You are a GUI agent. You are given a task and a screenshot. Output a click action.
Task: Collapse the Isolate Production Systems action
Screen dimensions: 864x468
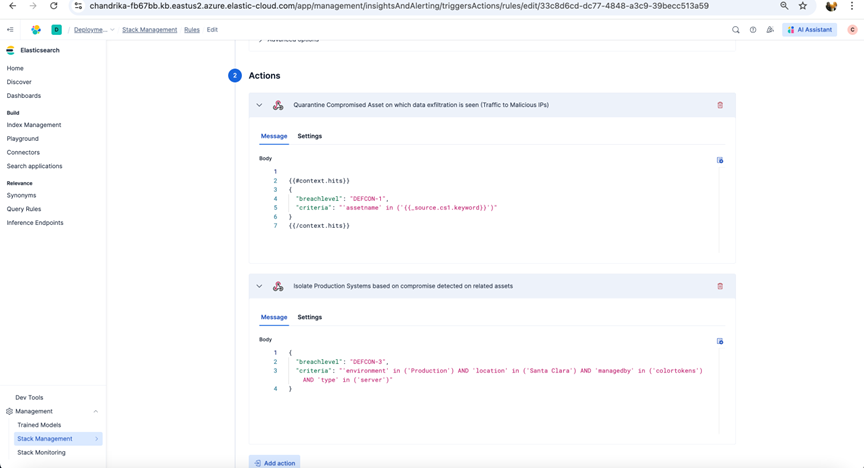[x=259, y=286]
